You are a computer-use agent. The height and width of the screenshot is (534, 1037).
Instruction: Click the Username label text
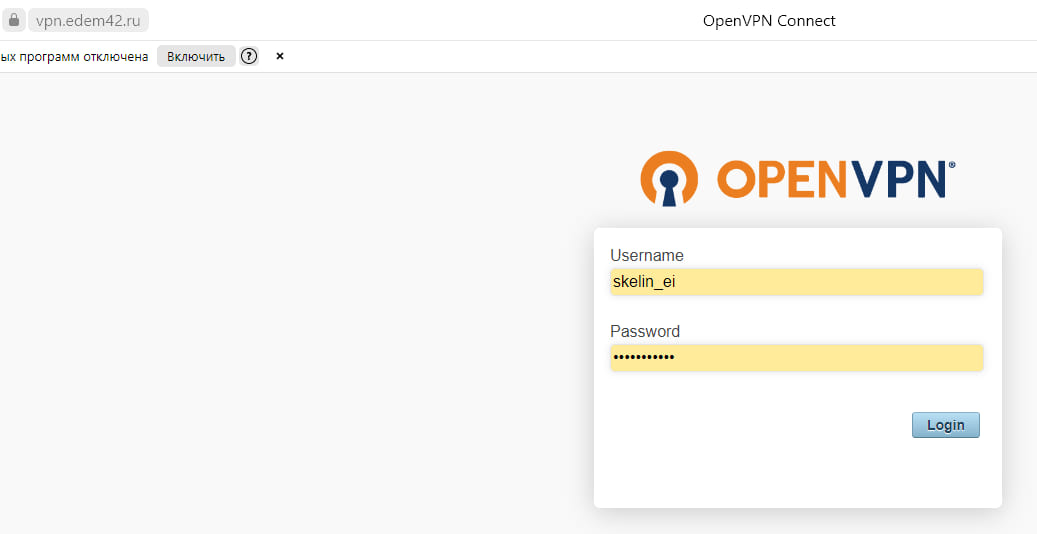(x=647, y=255)
